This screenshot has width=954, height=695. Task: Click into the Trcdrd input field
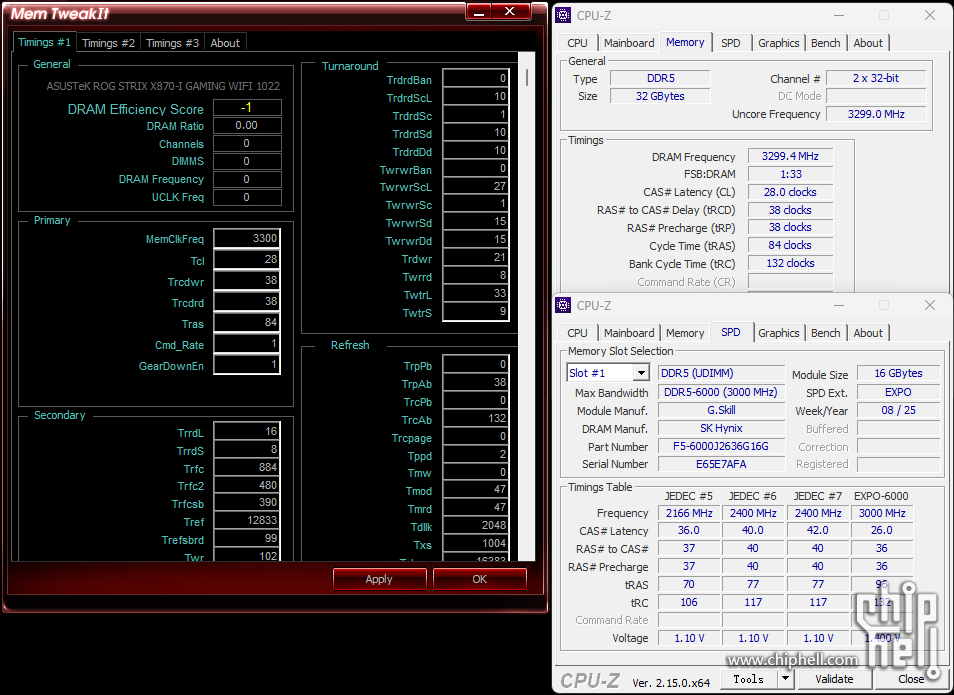247,302
